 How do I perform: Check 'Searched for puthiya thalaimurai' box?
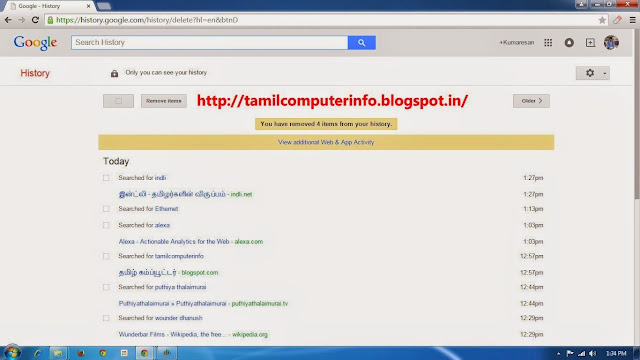[106, 287]
